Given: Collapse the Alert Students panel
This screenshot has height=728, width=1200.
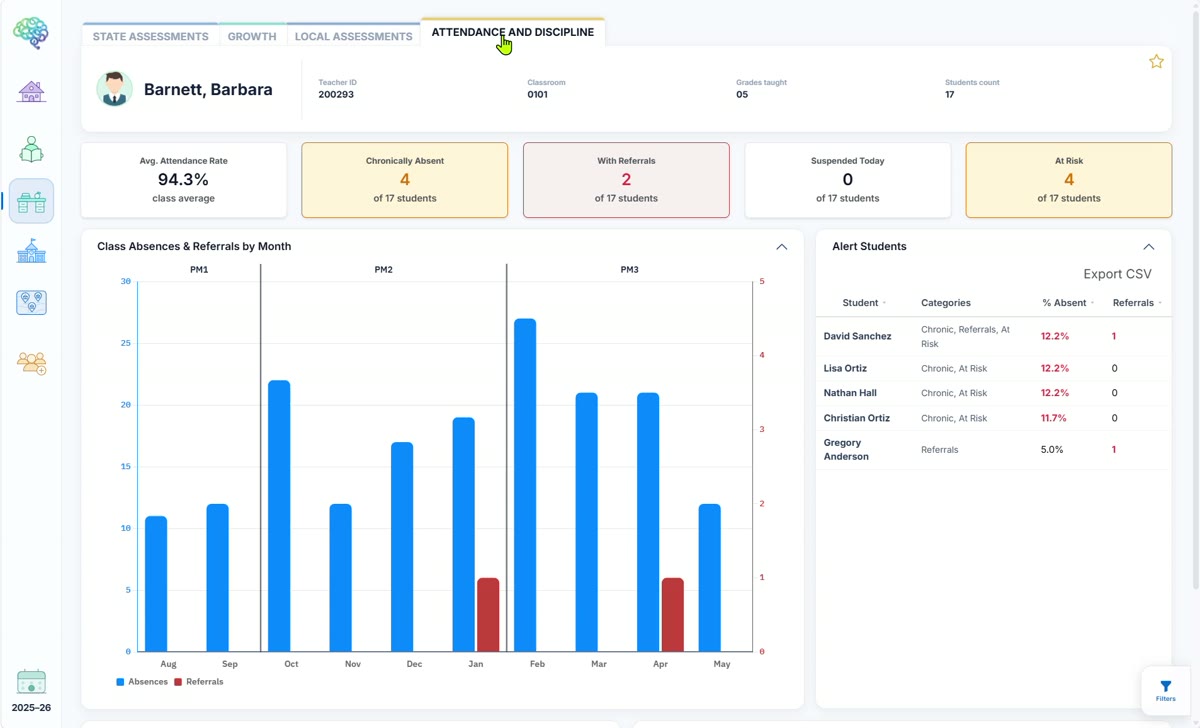Looking at the screenshot, I should tap(1149, 247).
